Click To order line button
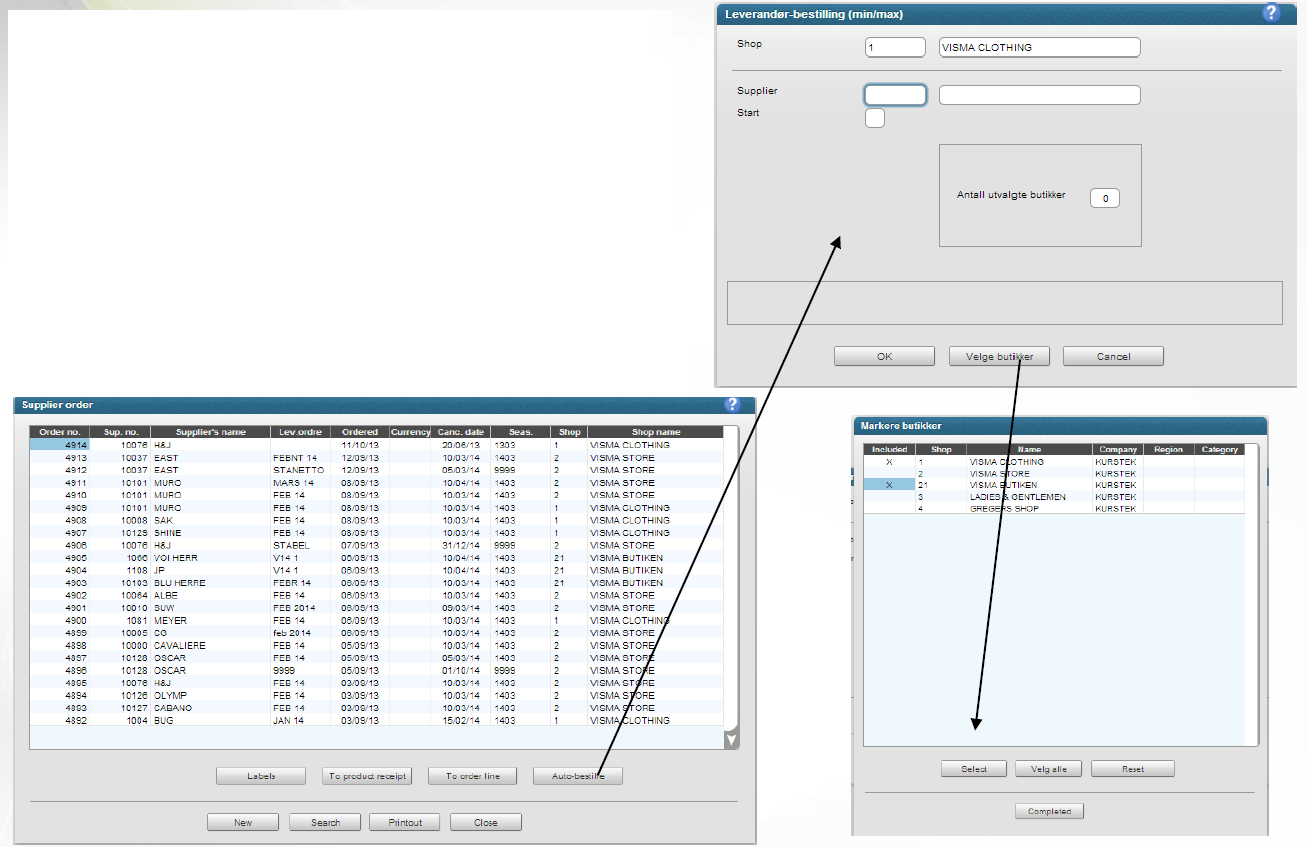This screenshot has height=847, width=1307. [472, 776]
